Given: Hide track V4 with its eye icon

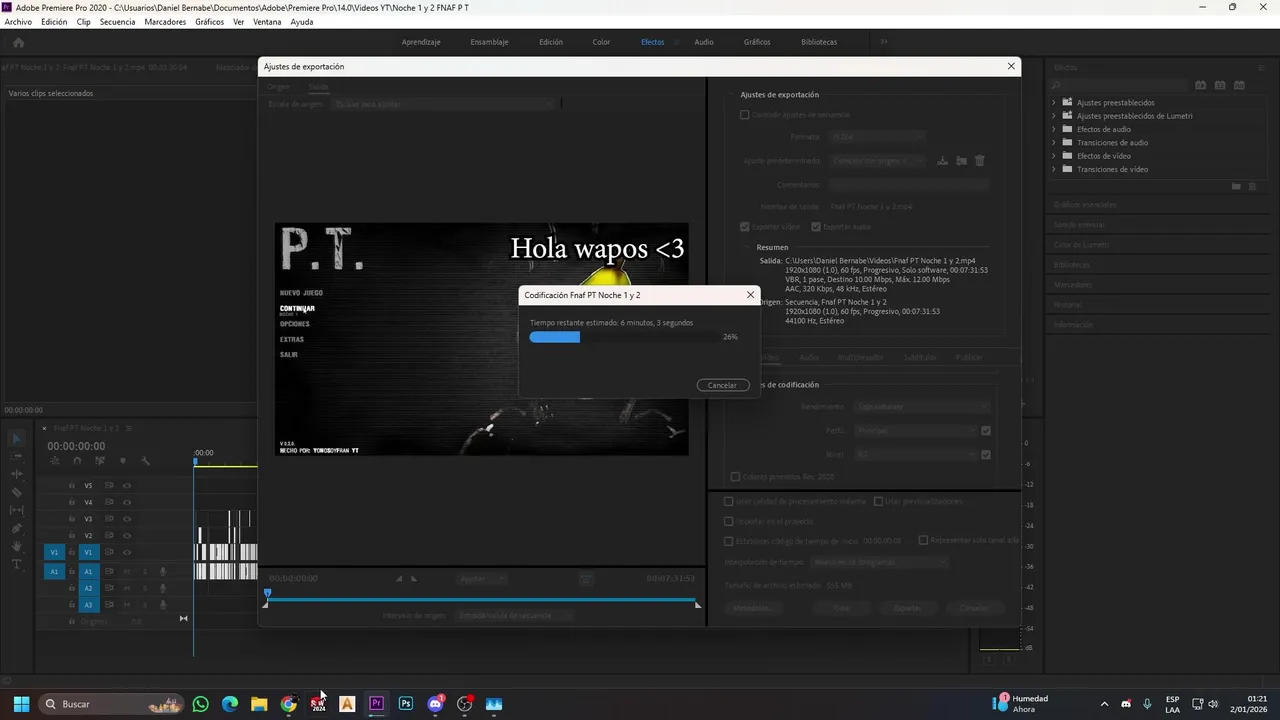Looking at the screenshot, I should [127, 502].
